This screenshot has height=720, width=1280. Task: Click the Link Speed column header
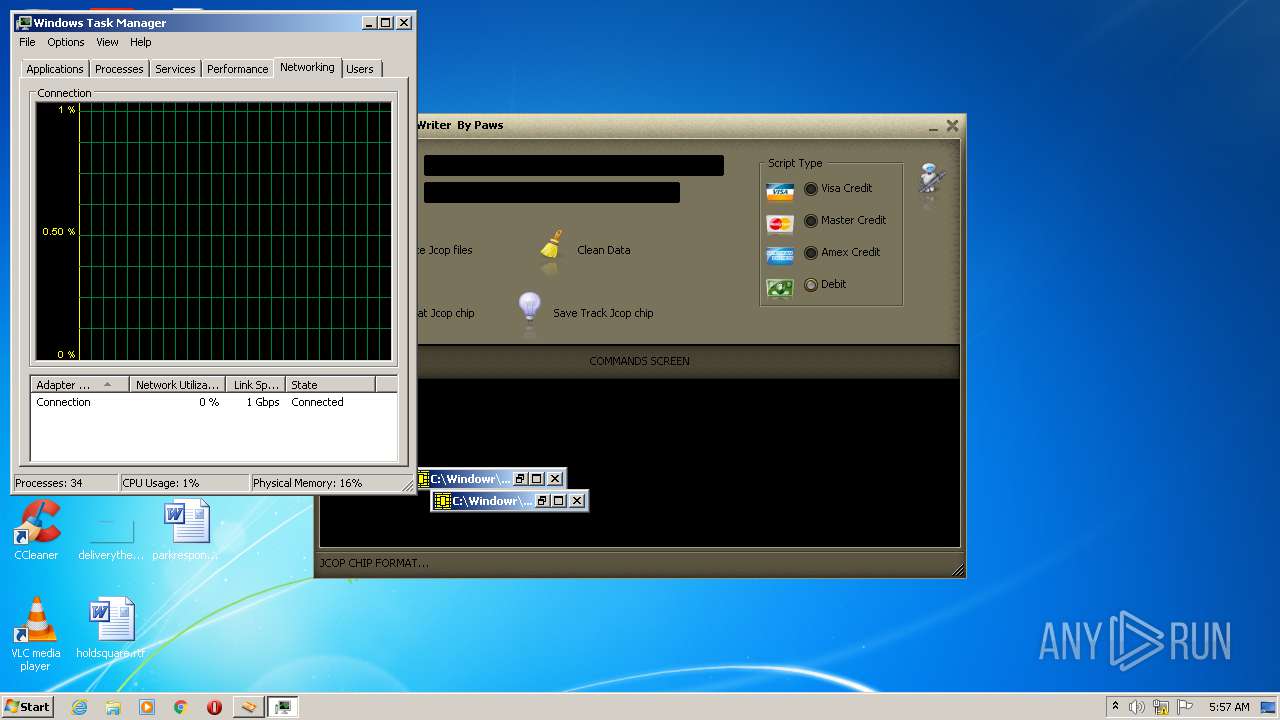pos(255,384)
